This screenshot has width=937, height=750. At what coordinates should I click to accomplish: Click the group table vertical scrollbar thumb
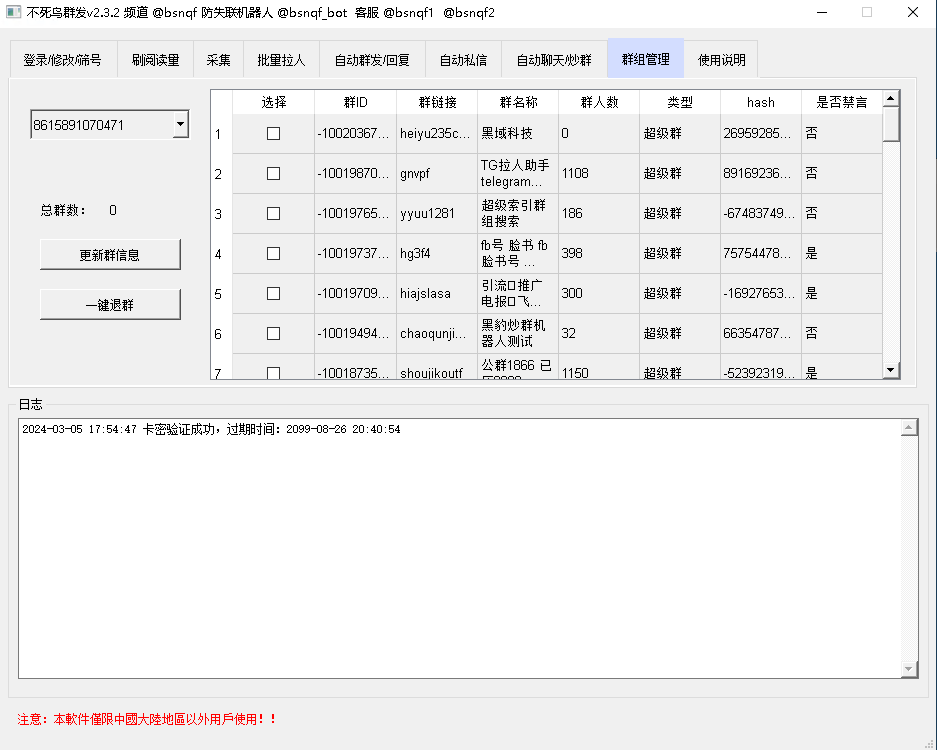(x=891, y=125)
